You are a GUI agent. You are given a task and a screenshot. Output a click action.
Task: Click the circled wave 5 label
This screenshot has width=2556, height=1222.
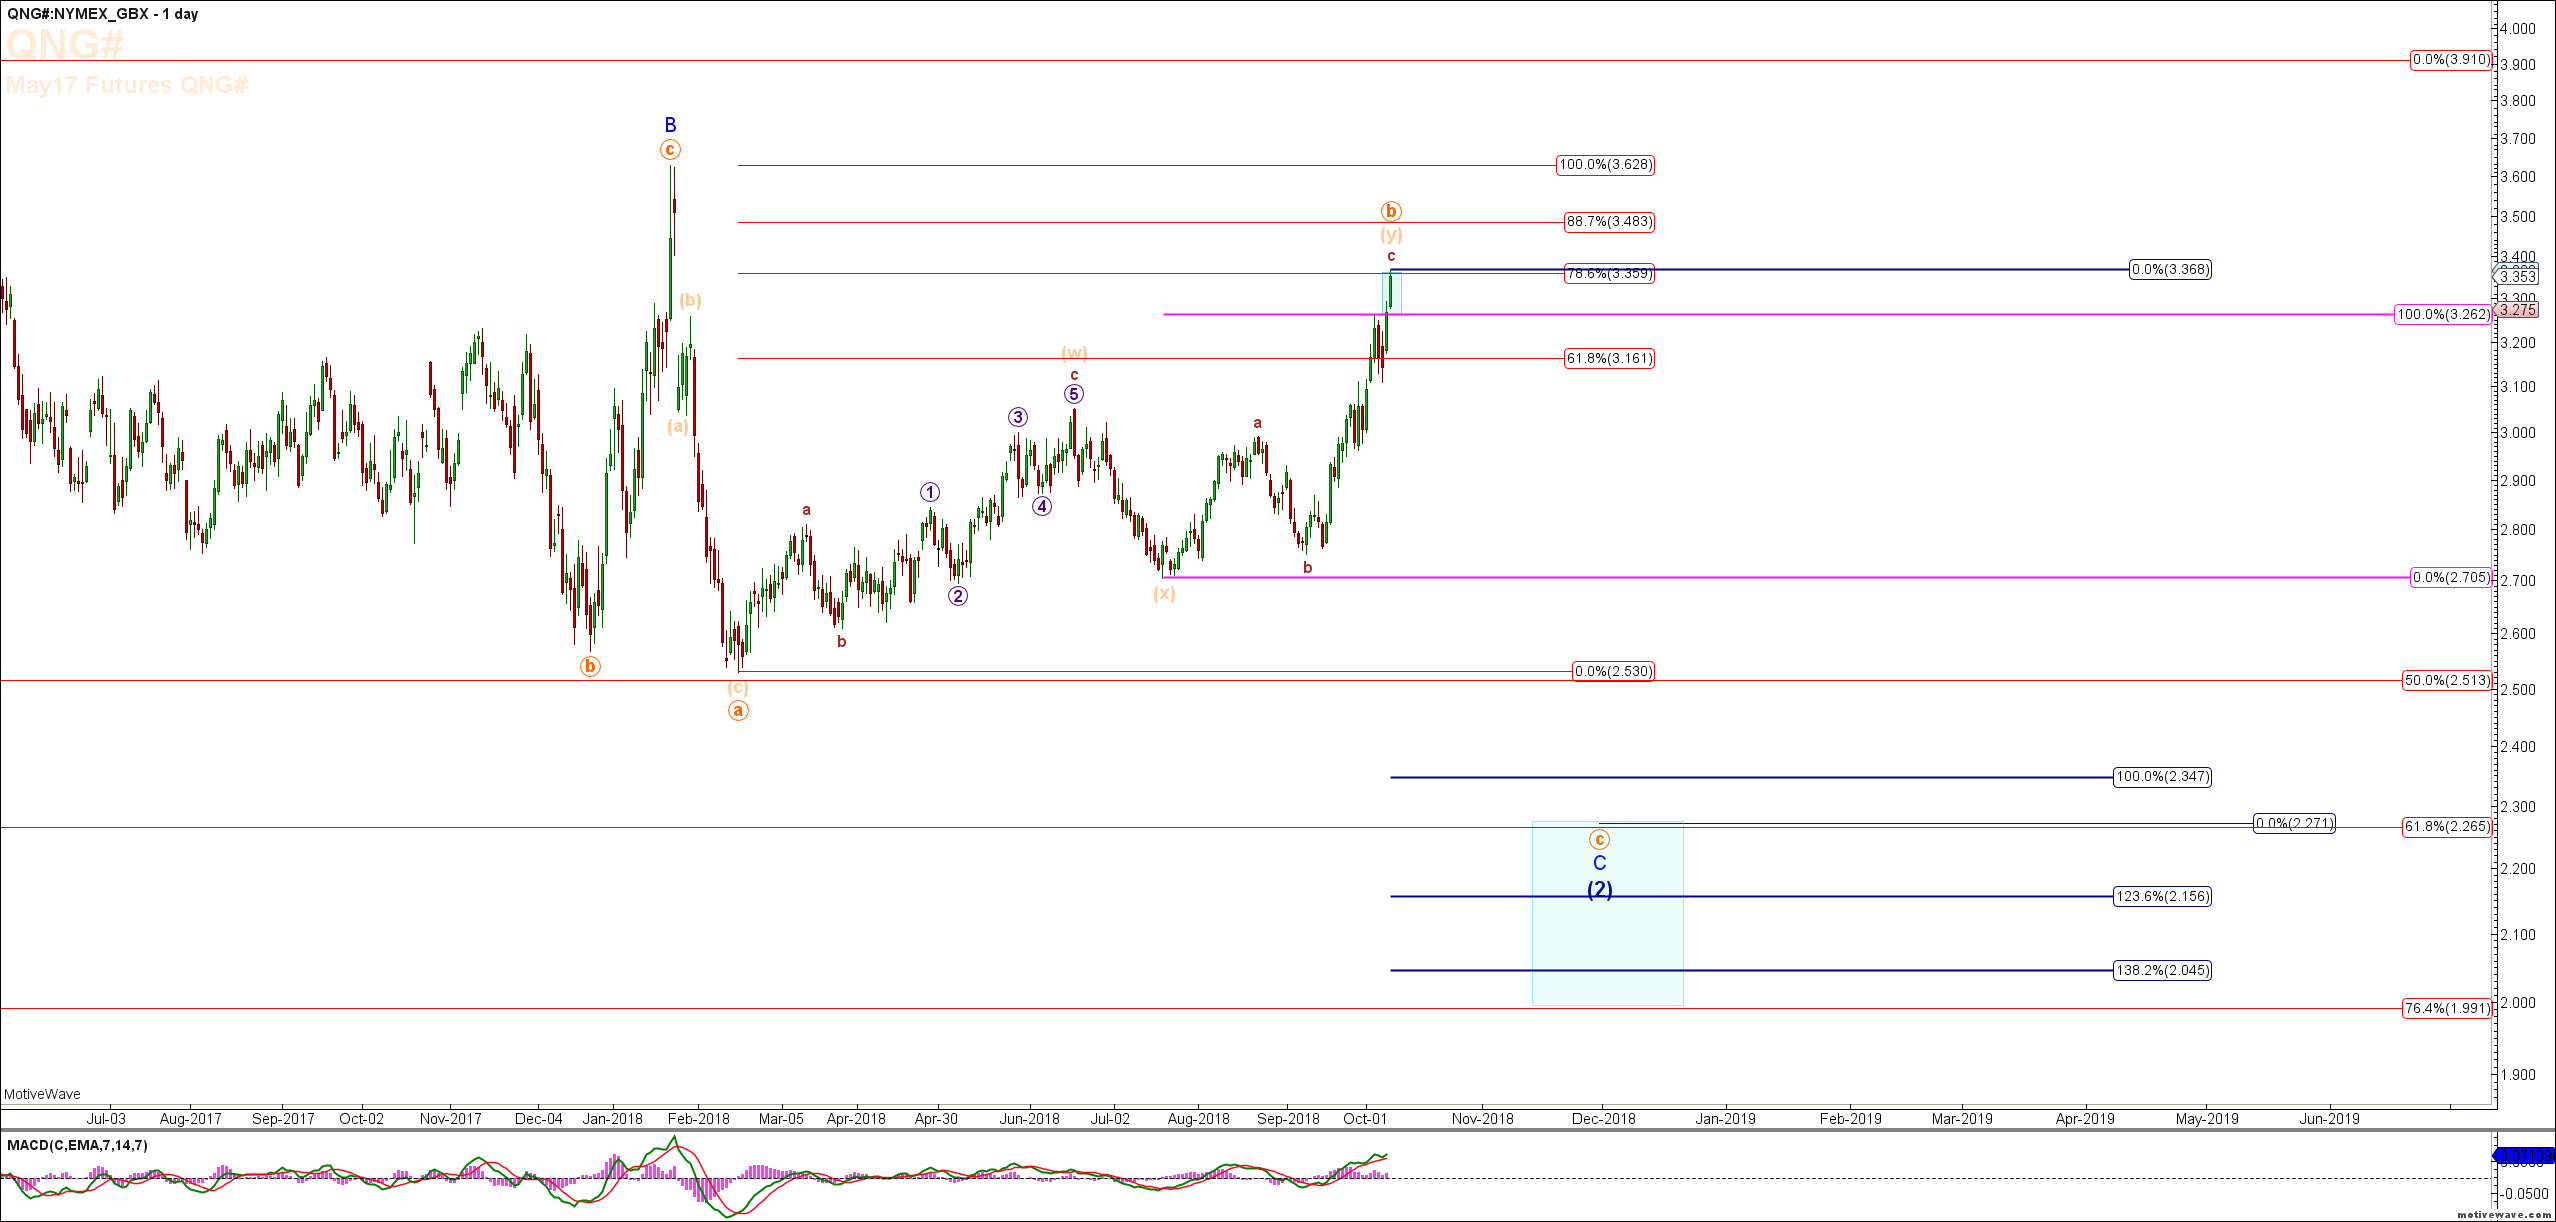[x=1073, y=394]
